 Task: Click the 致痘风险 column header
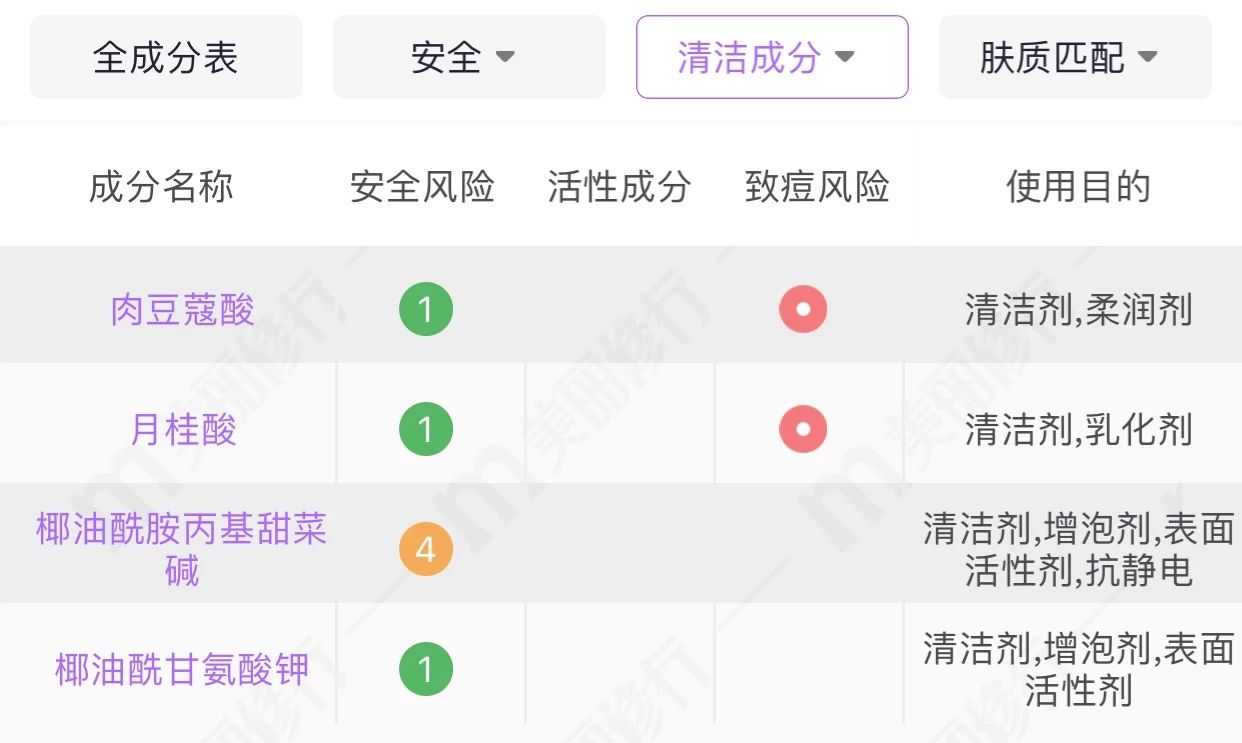(817, 186)
